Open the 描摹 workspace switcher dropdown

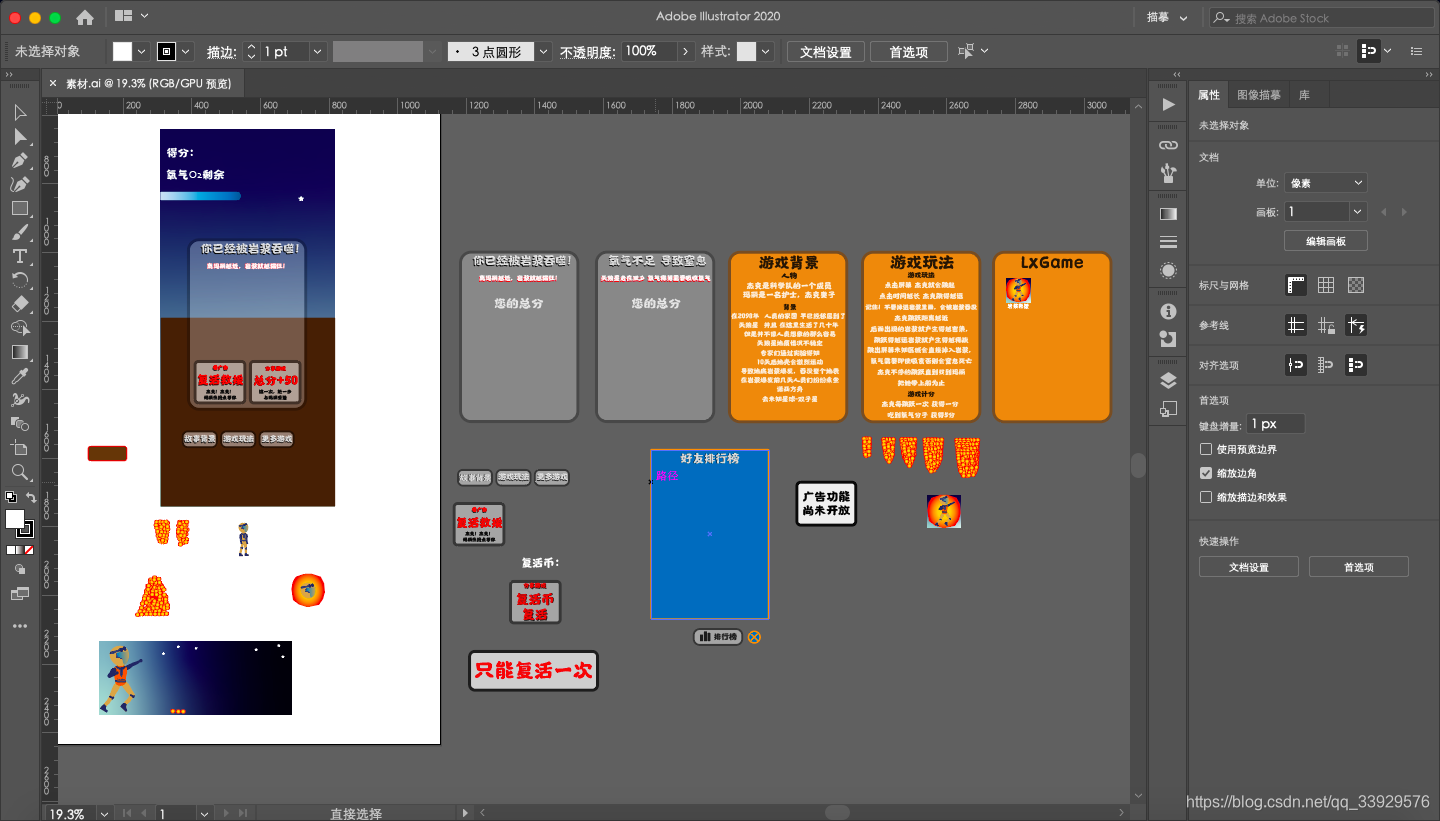(x=1166, y=17)
